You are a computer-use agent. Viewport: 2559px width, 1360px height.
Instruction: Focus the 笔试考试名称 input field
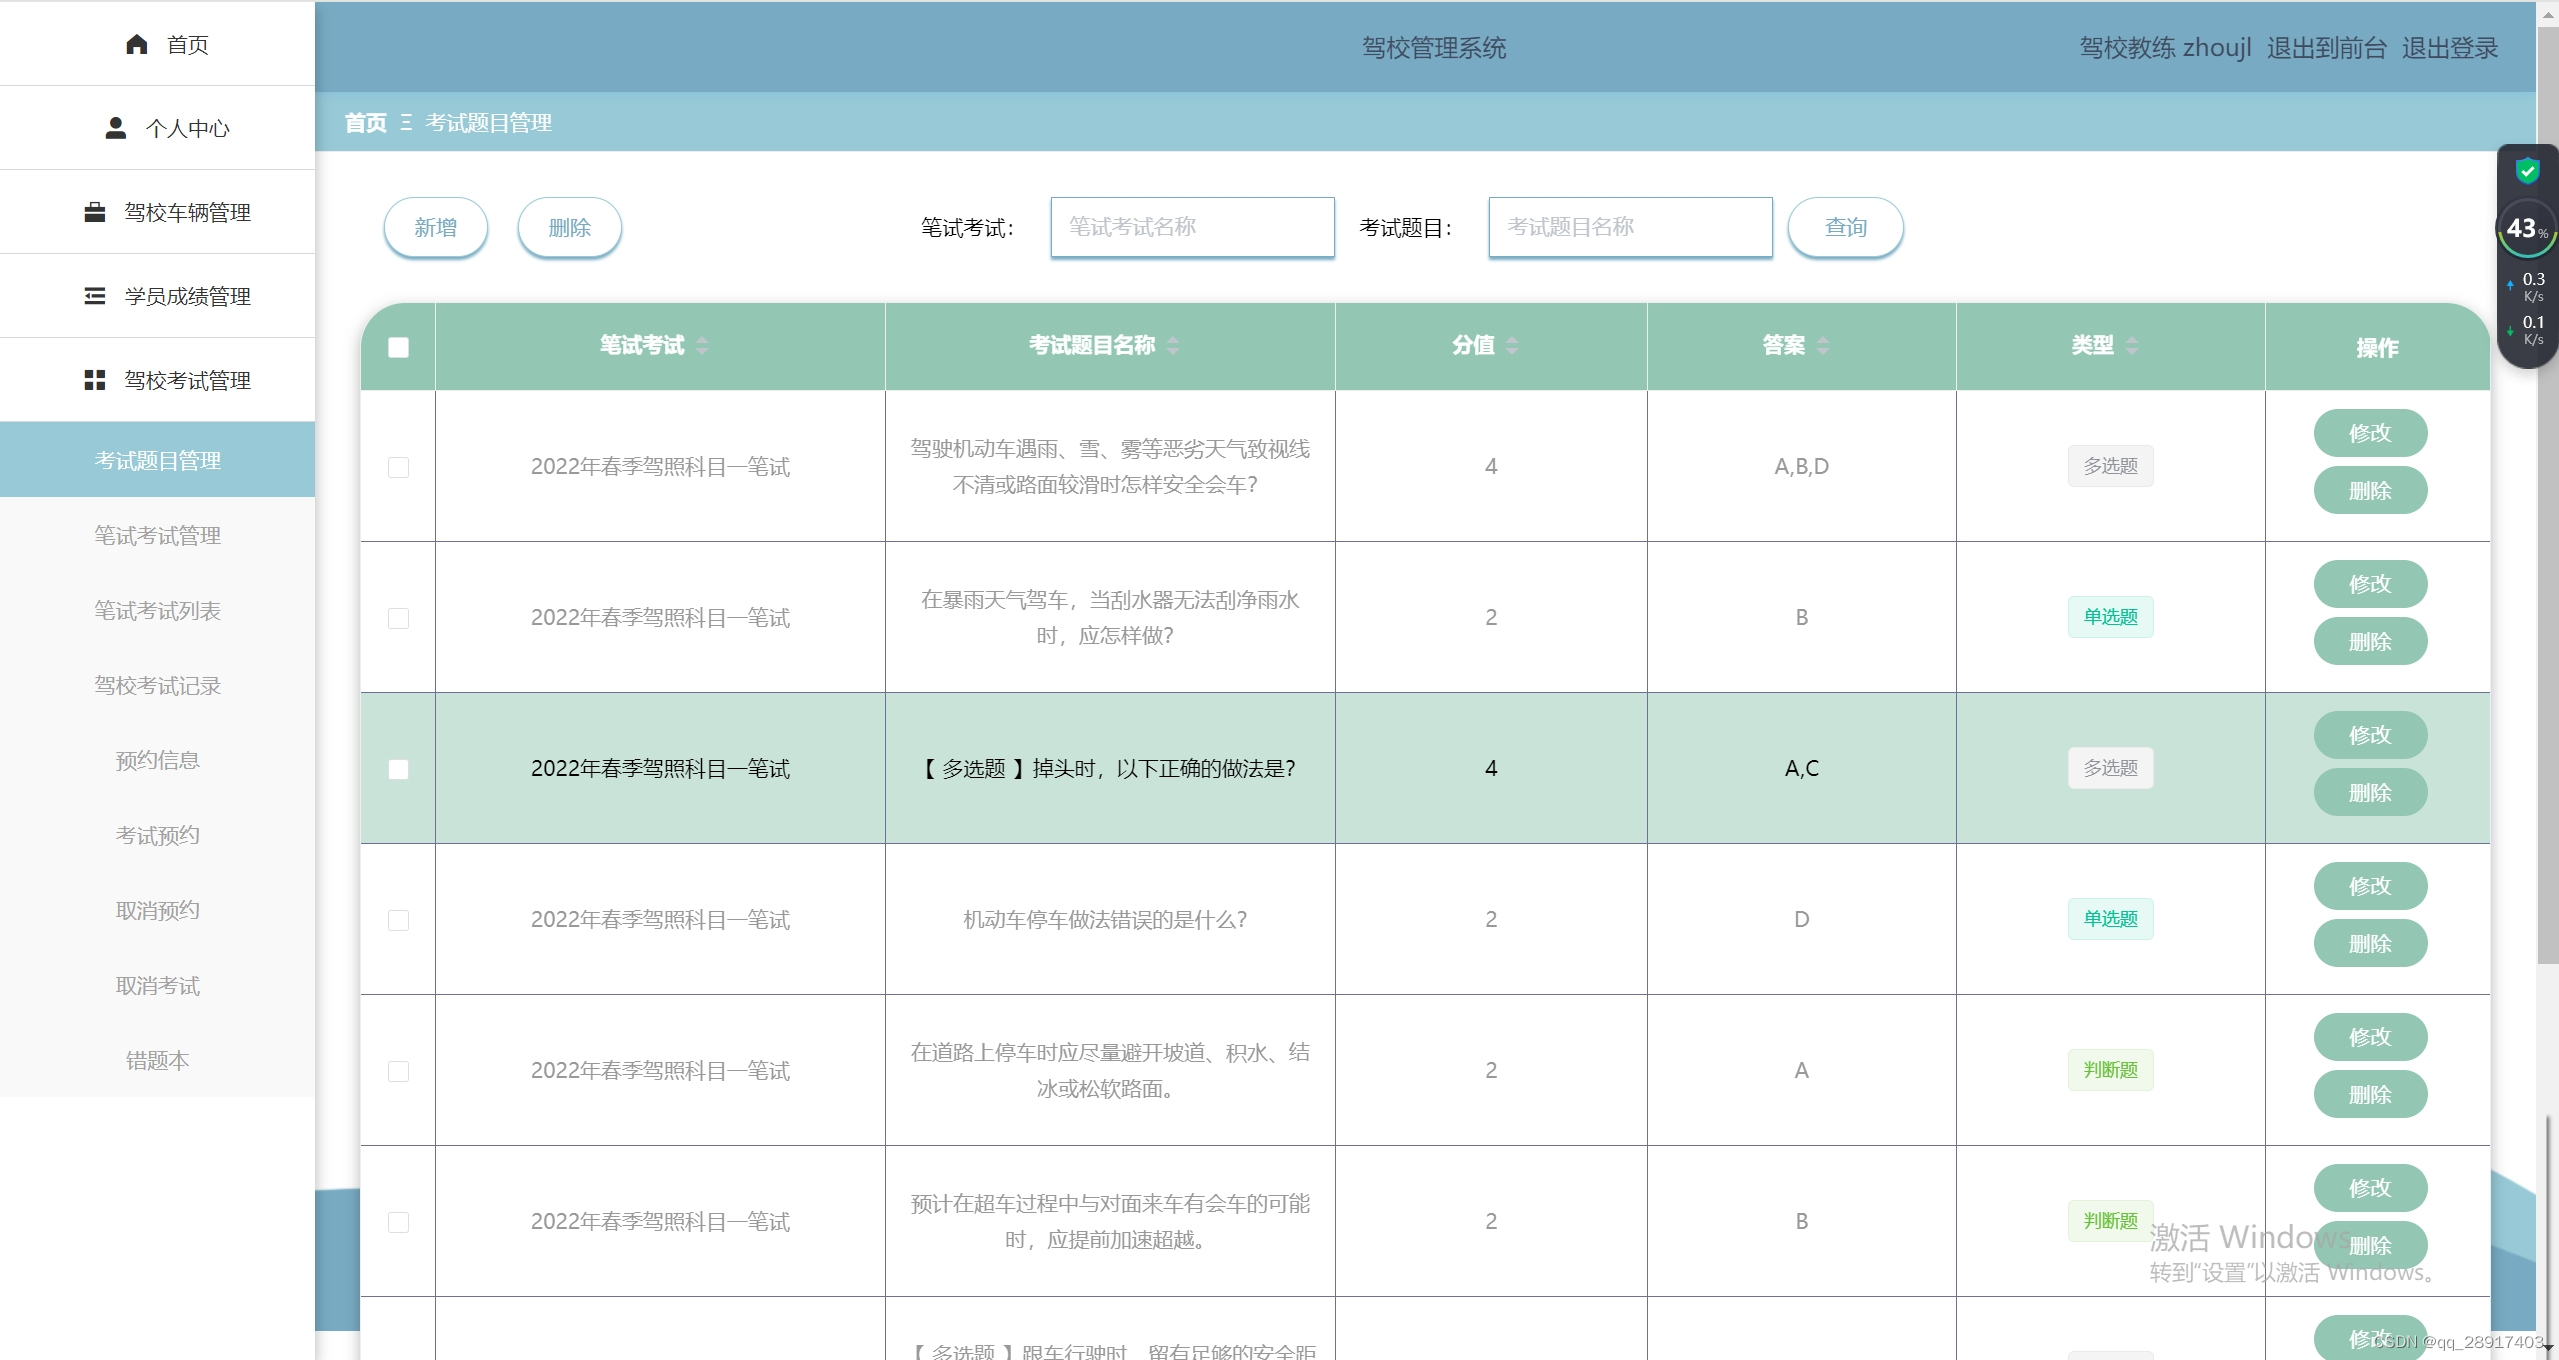[x=1192, y=227]
